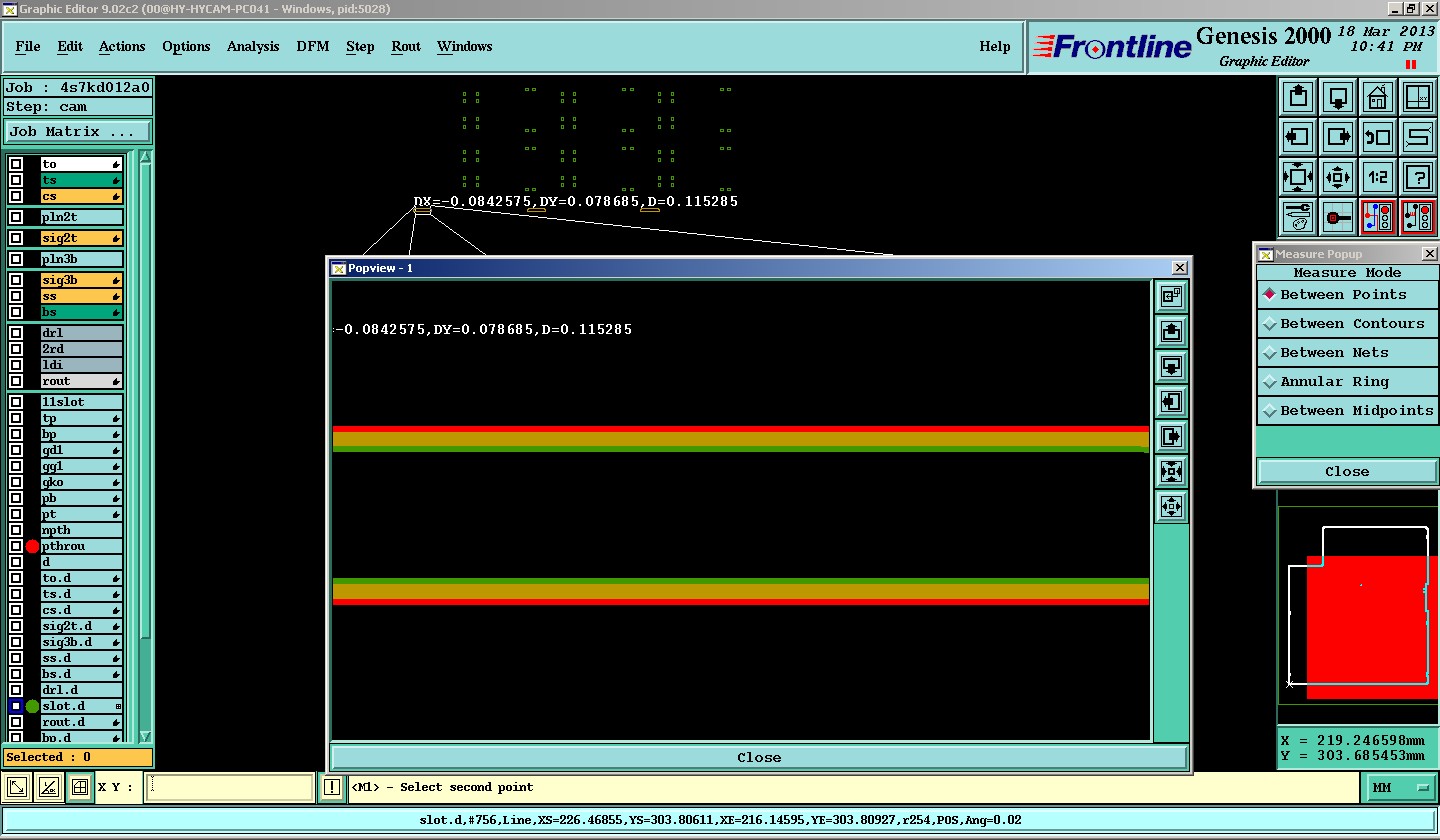Click the home view icon
The width and height of the screenshot is (1440, 840).
pyautogui.click(x=1378, y=97)
